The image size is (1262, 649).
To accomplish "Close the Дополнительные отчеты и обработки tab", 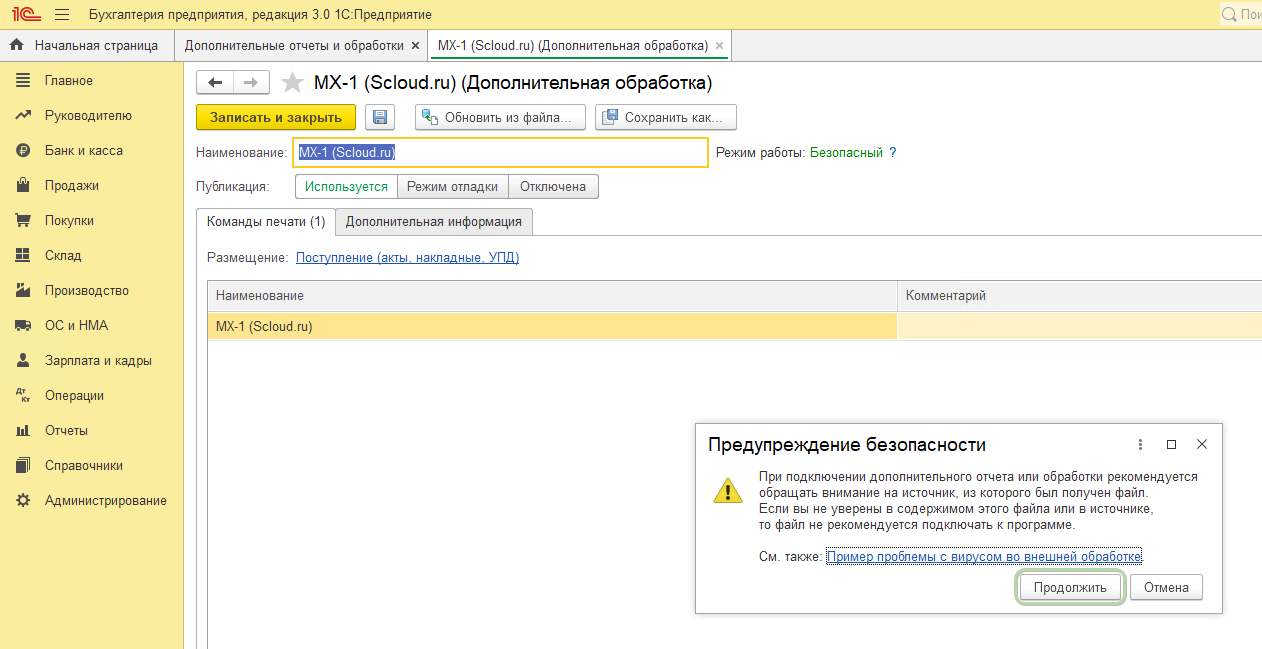I will click(x=415, y=46).
